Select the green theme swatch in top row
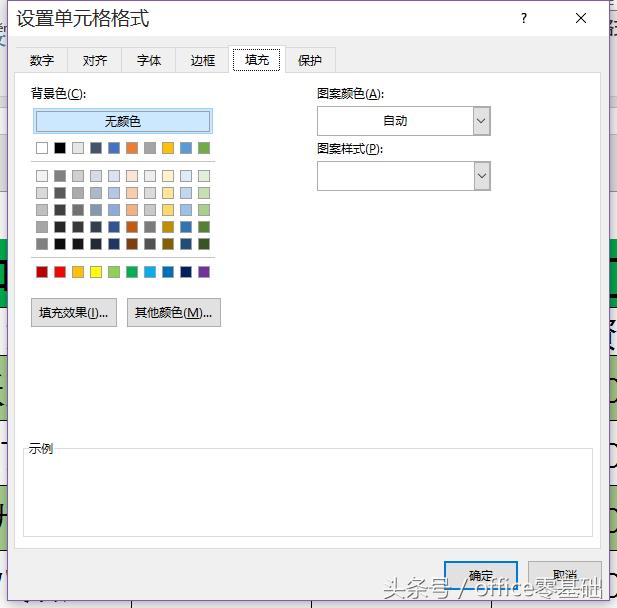This screenshot has height=608, width=617. tap(204, 148)
